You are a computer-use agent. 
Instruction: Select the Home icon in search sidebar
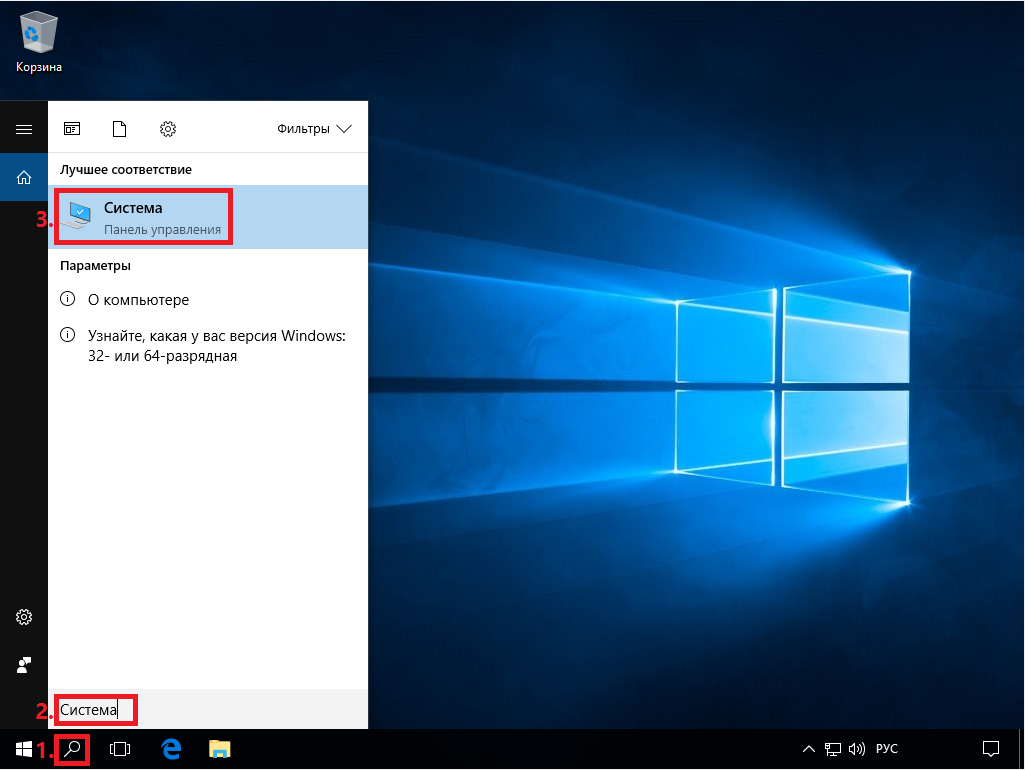click(x=24, y=178)
